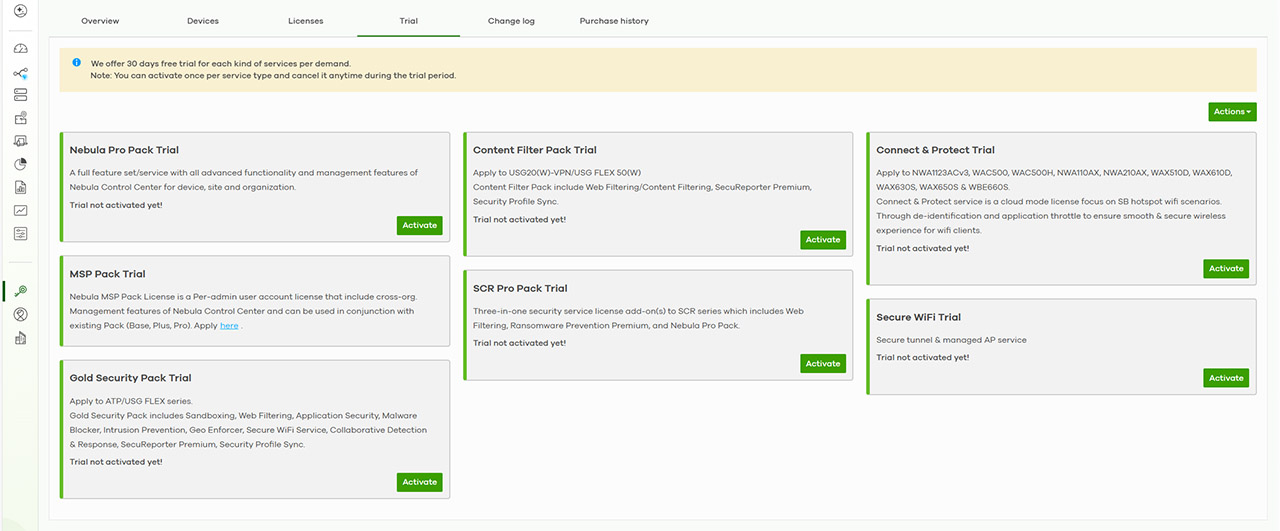Open the stacked devices sidebar icon
The width and height of the screenshot is (1280, 531).
(20, 95)
